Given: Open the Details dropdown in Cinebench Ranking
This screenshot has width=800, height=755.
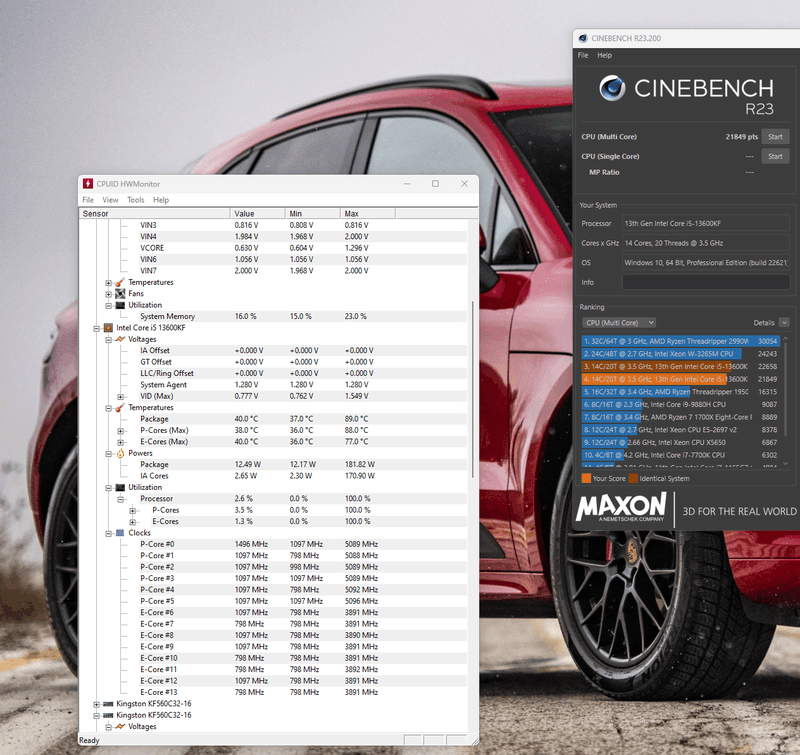Looking at the screenshot, I should pos(784,322).
